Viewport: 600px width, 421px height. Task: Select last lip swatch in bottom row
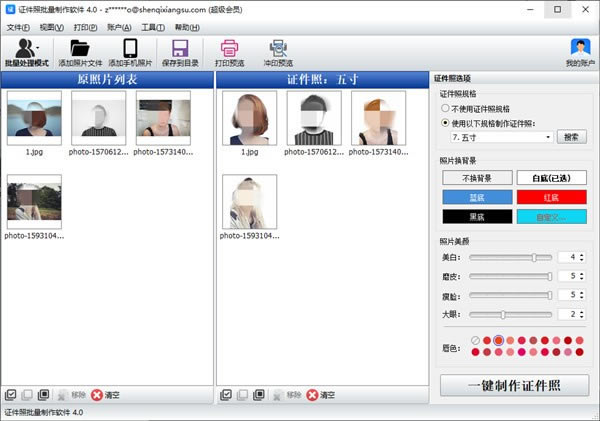click(x=580, y=352)
